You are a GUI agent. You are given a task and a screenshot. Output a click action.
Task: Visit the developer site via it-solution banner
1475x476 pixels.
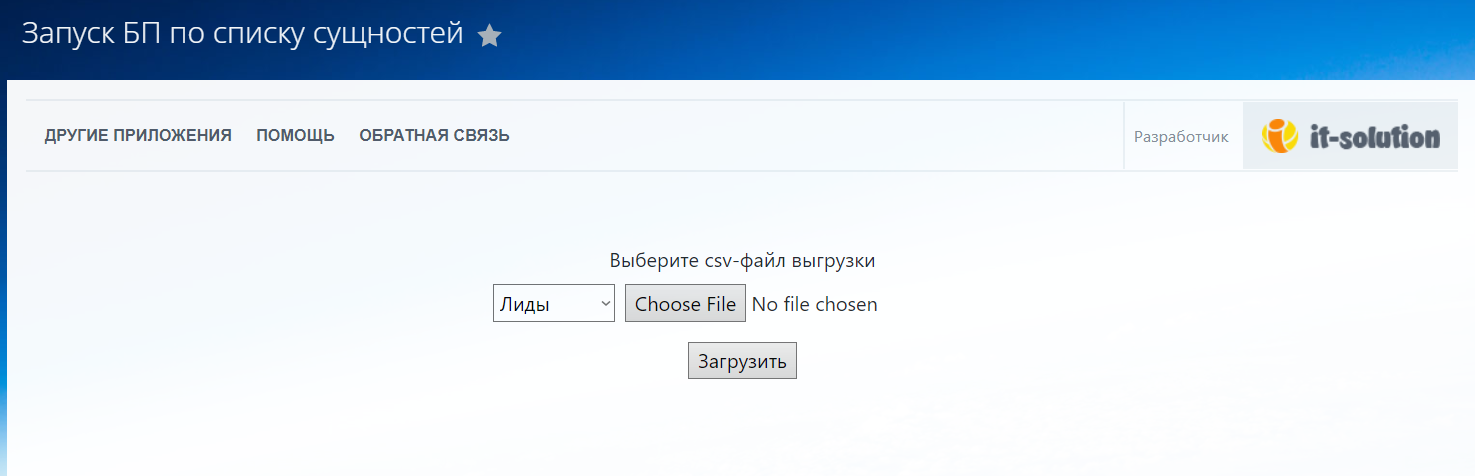(1349, 136)
